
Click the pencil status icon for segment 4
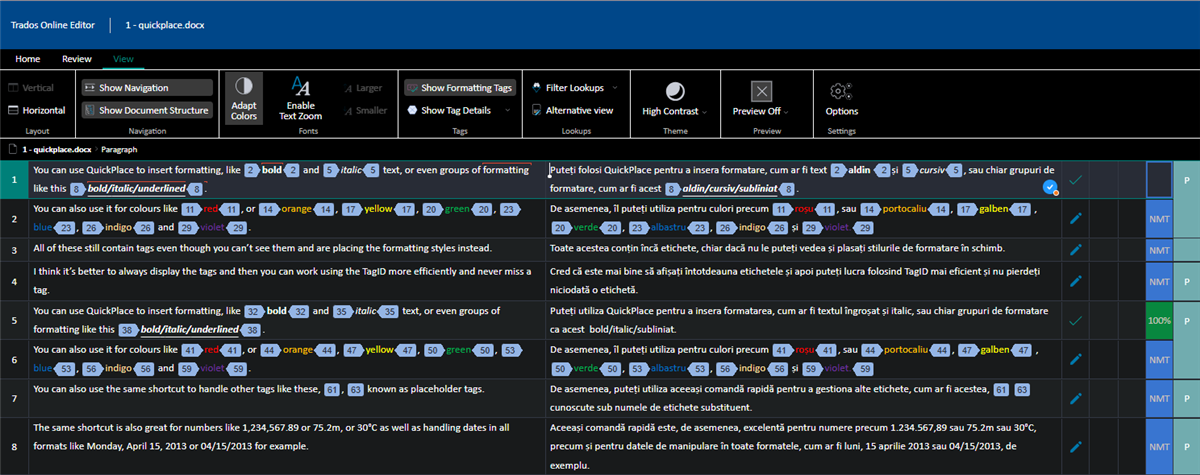pos(1076,283)
